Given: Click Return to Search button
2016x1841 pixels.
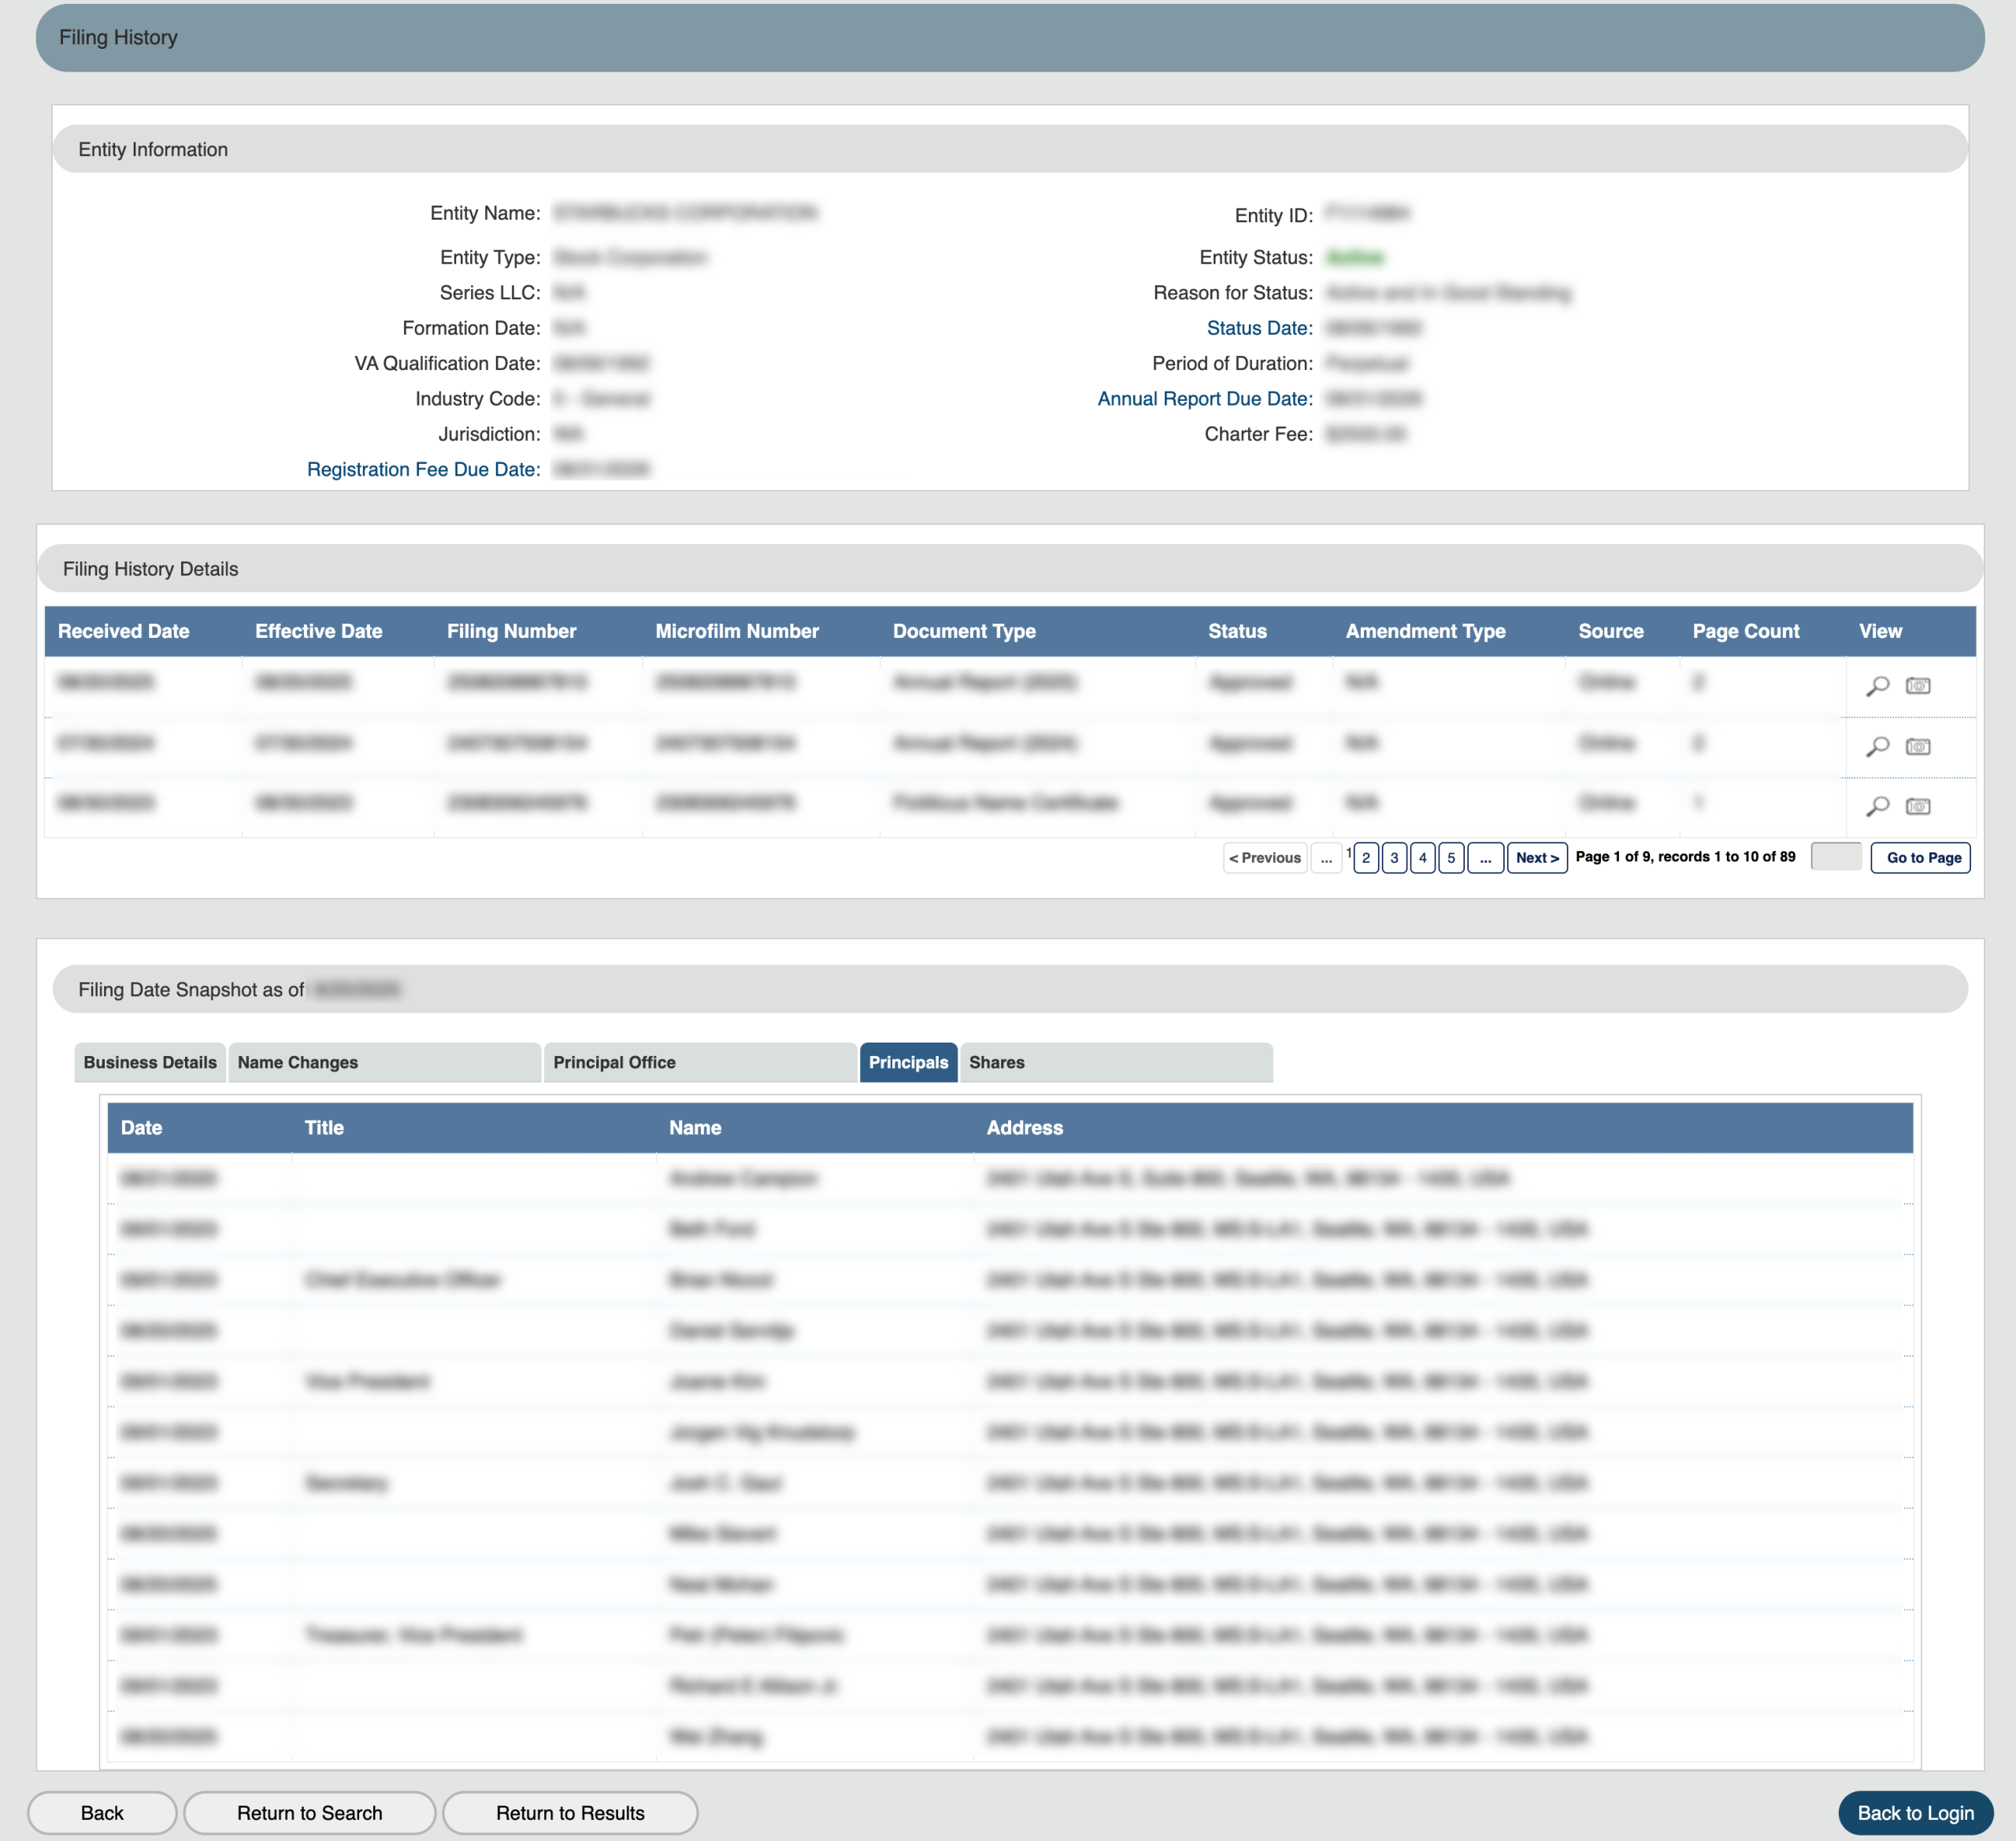Looking at the screenshot, I should tap(310, 1813).
